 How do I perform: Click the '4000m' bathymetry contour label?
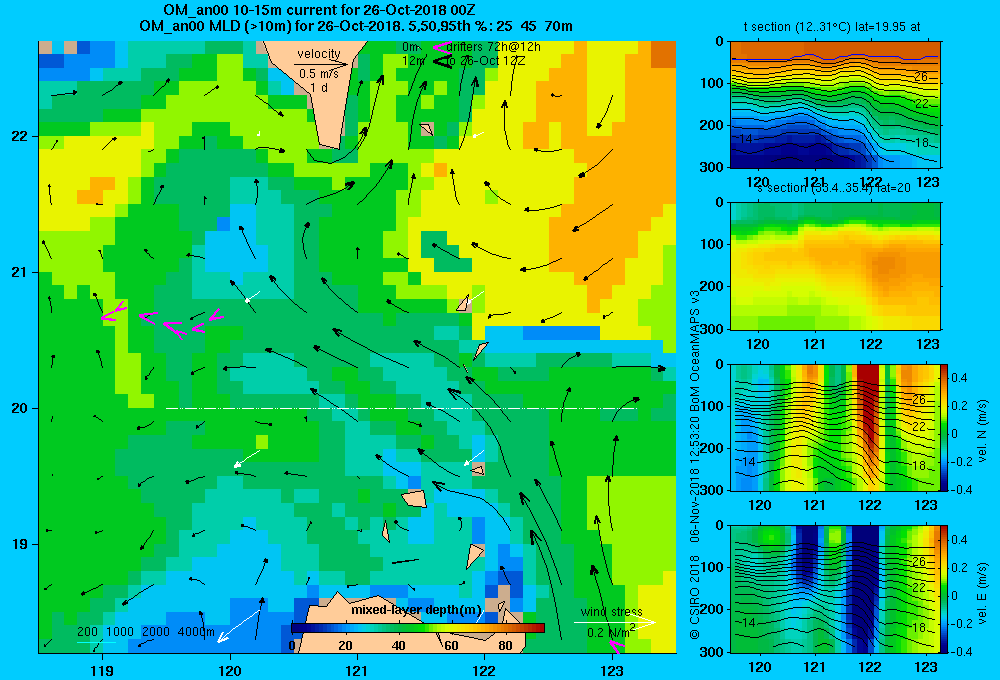[196, 632]
